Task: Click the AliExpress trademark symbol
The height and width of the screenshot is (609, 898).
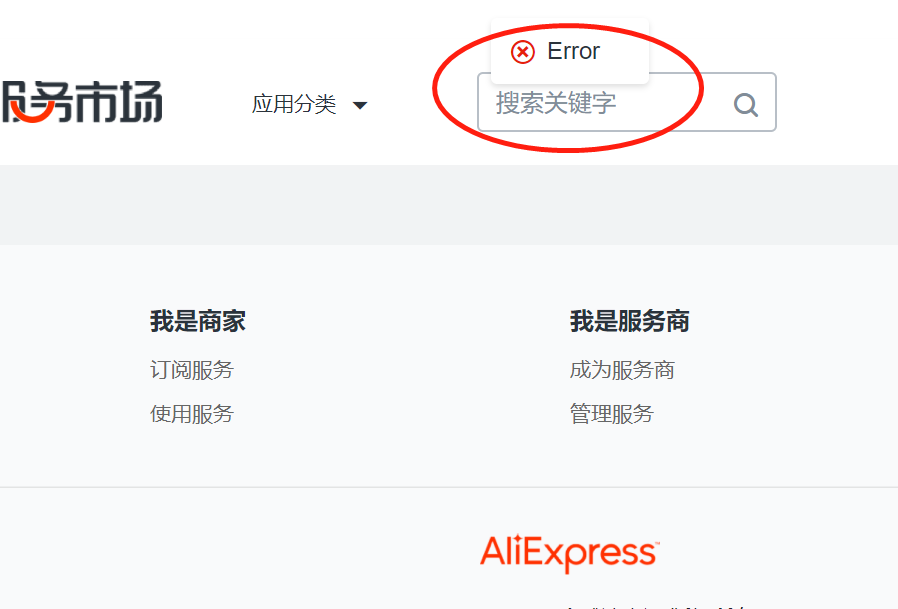Action: (657, 541)
